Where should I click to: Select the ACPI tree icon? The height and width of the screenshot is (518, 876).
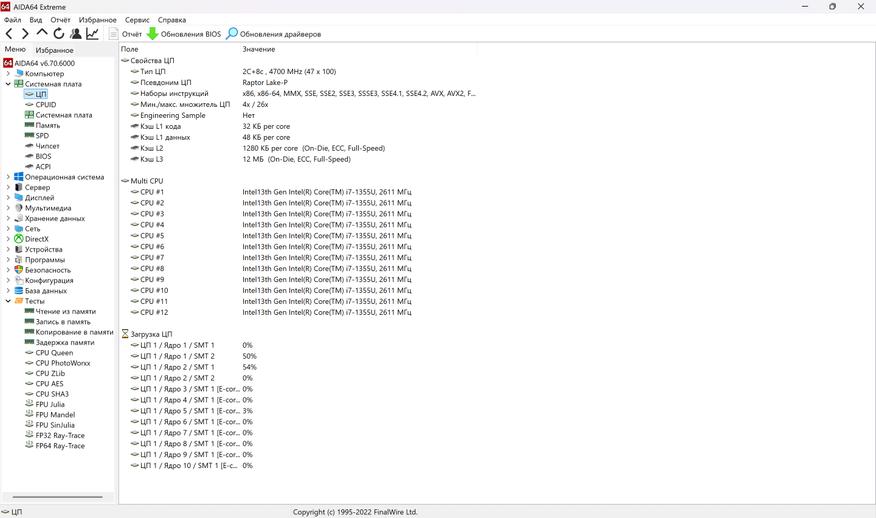(x=30, y=167)
